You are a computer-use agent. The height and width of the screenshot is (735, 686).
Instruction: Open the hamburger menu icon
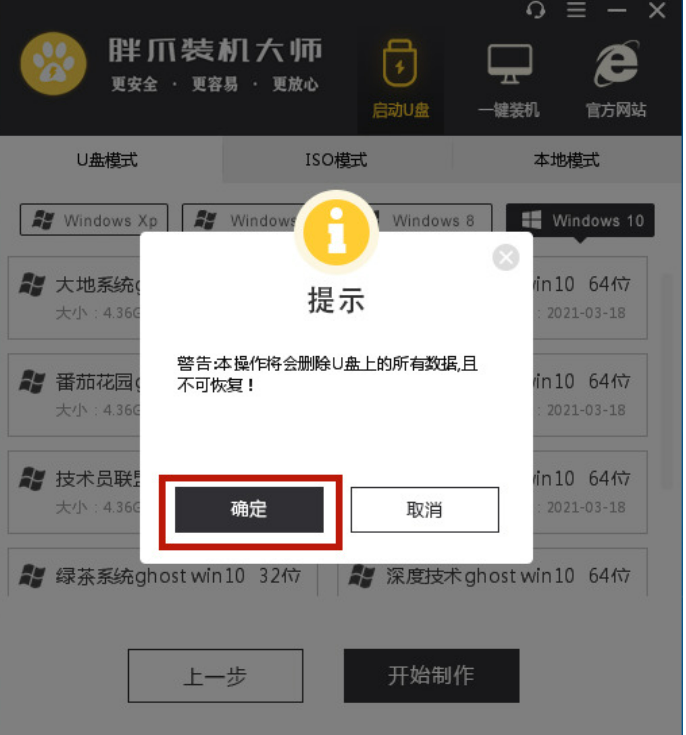[576, 10]
